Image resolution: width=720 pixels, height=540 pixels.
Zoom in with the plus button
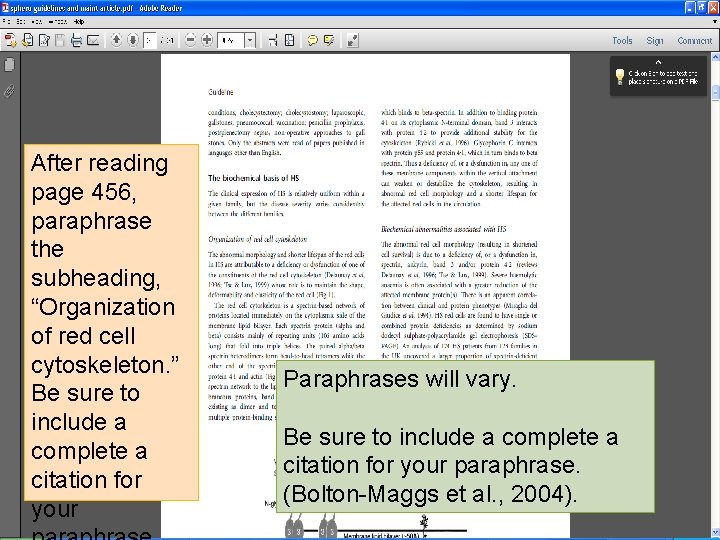click(x=207, y=40)
